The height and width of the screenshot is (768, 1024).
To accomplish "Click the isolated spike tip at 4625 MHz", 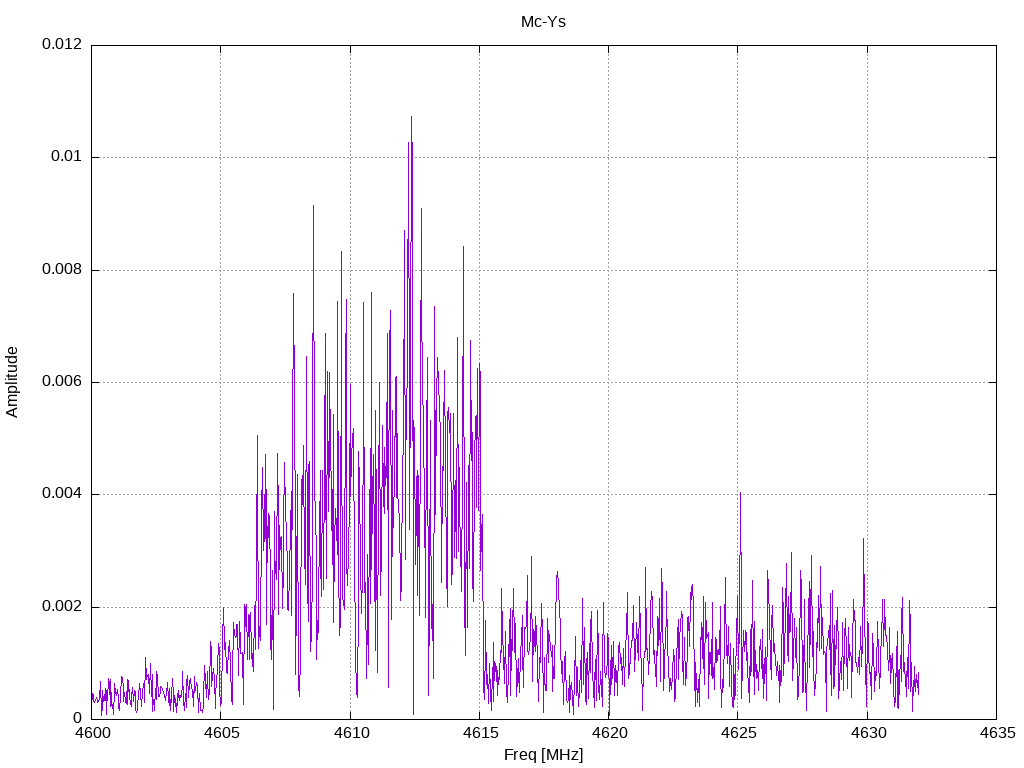I will (740, 494).
